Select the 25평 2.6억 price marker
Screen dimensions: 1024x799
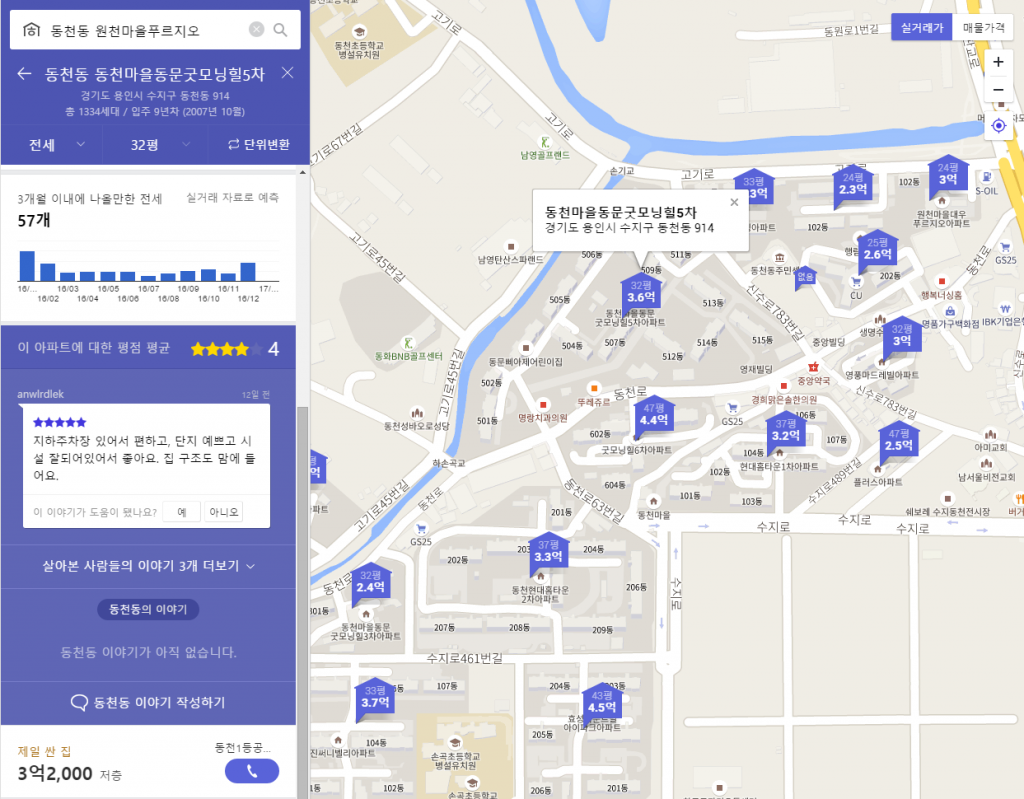point(877,249)
